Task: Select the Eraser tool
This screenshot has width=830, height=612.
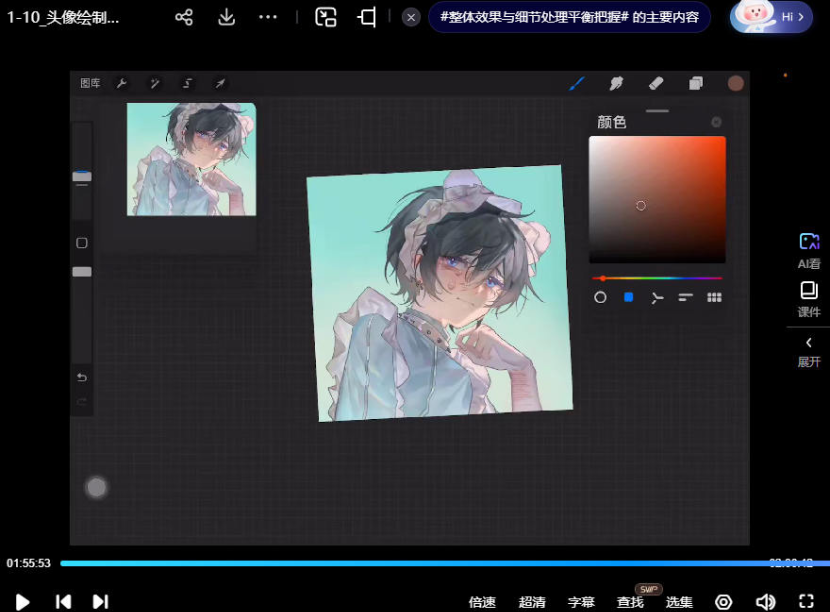Action: [656, 83]
